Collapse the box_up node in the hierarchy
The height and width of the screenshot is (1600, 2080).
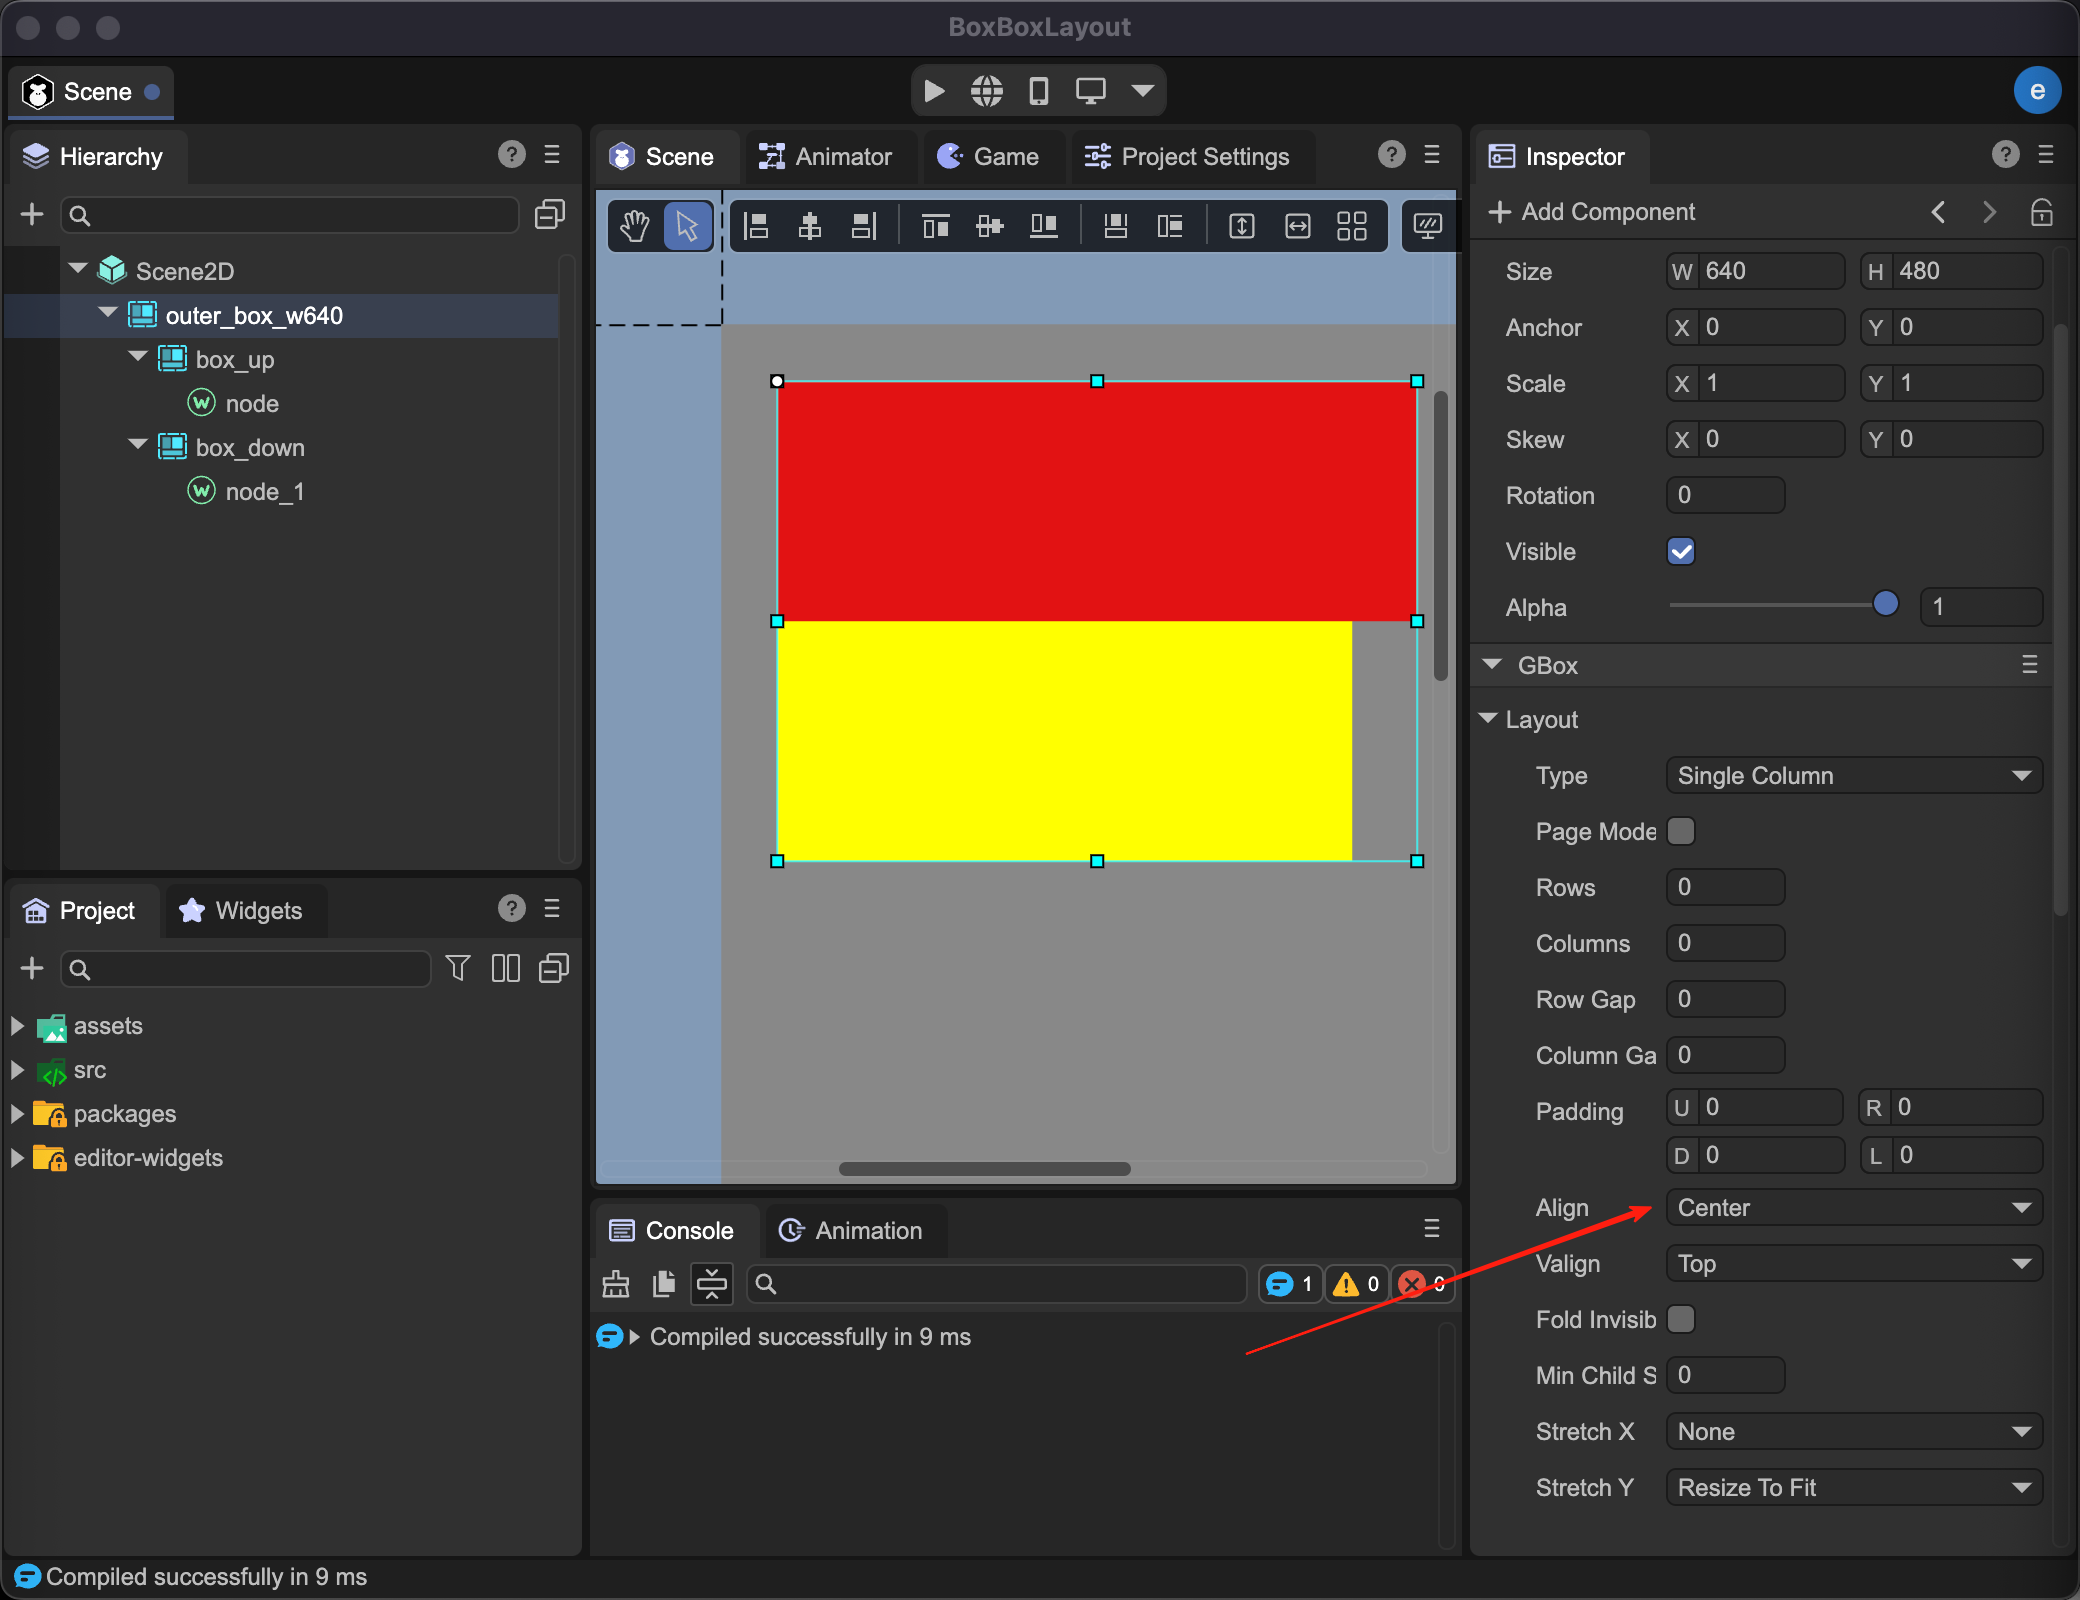(138, 358)
